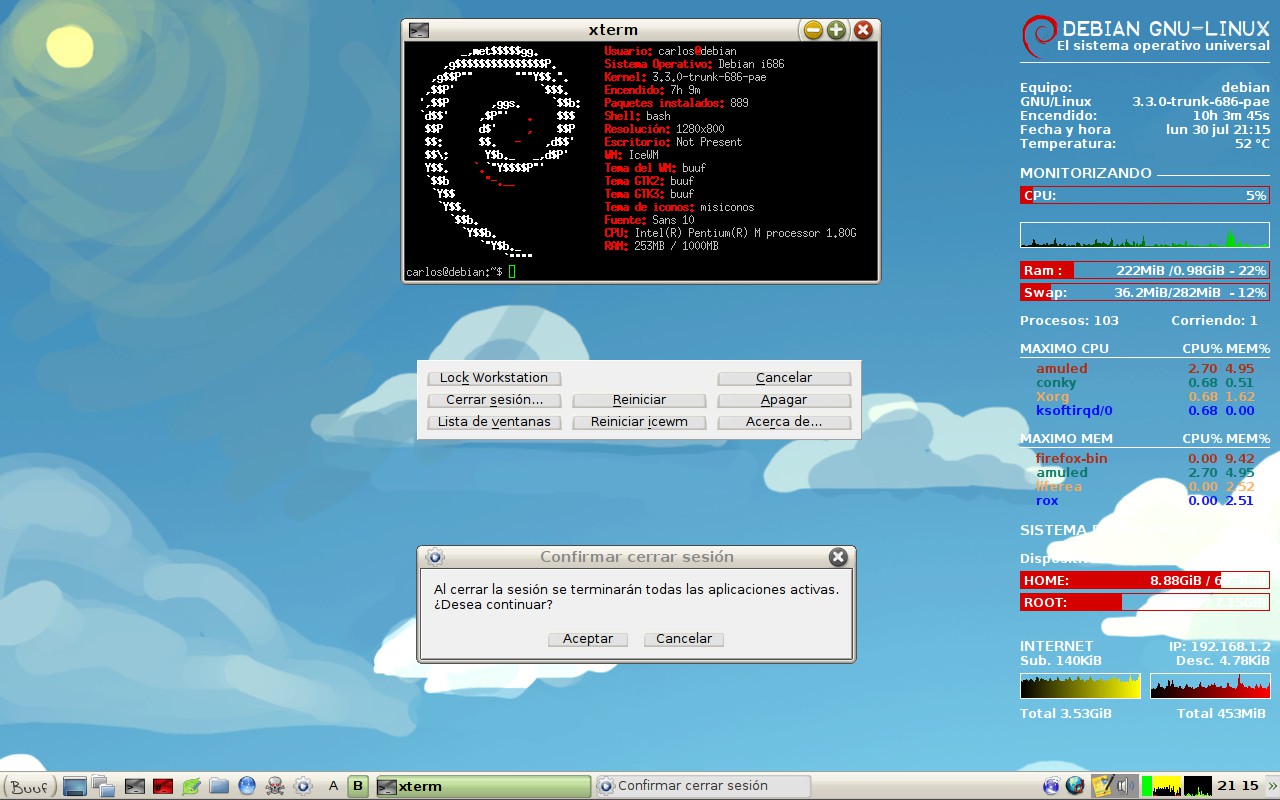Click the HOME disk usage bar

pos(1145,580)
